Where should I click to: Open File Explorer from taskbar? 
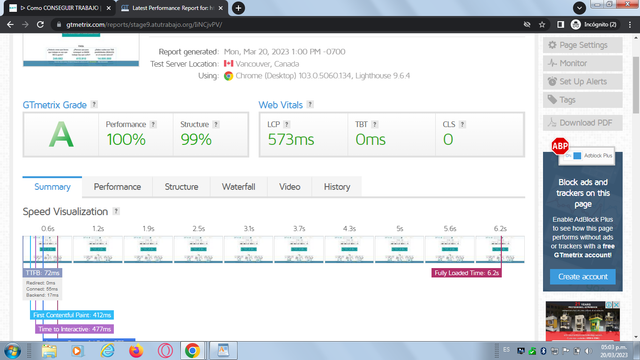pos(49,351)
